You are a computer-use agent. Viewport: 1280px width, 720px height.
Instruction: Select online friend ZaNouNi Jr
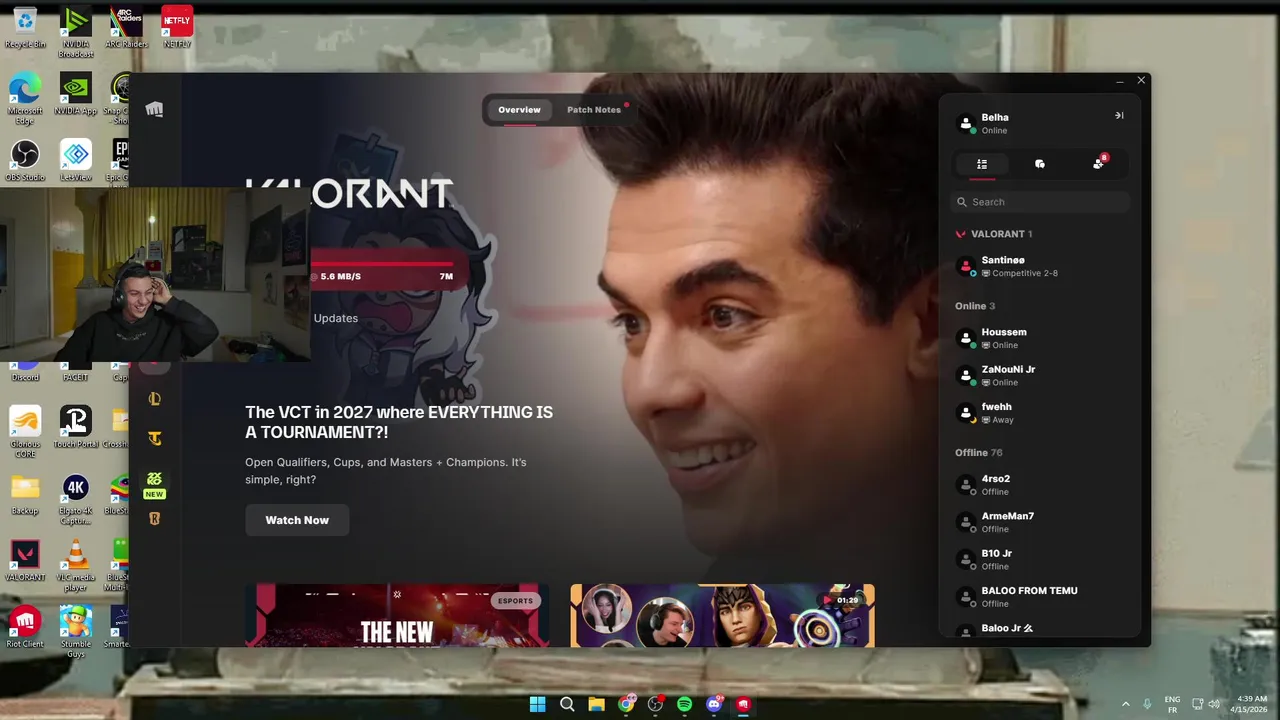[x=1040, y=375]
